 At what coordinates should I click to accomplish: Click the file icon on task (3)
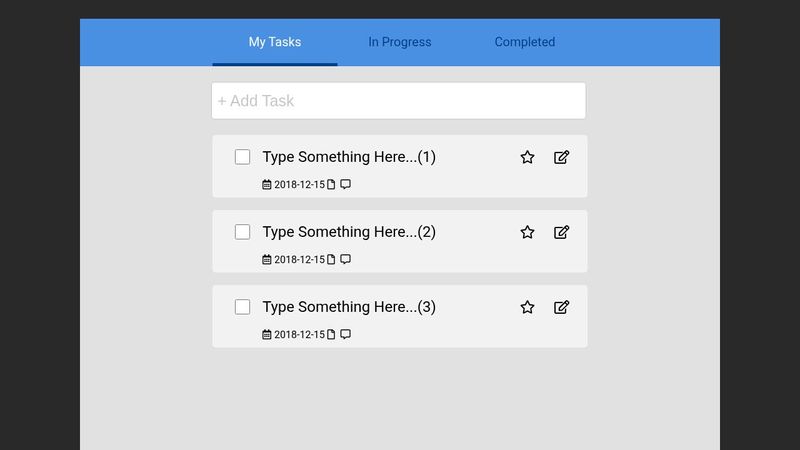coord(332,335)
